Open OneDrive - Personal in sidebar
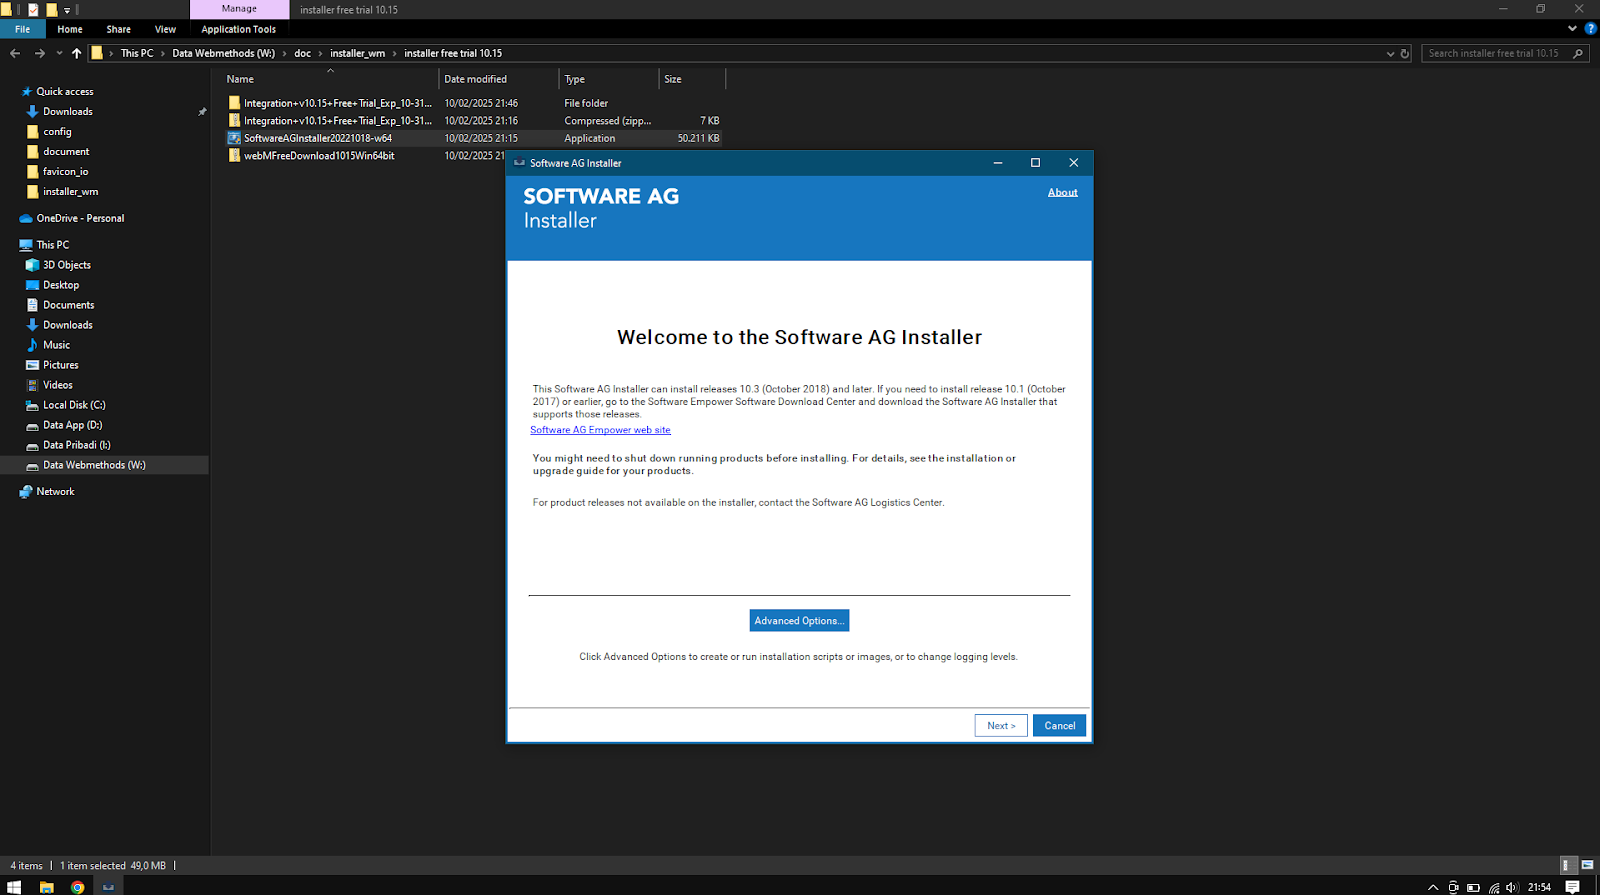Screen dimensions: 1600x895 [x=80, y=218]
